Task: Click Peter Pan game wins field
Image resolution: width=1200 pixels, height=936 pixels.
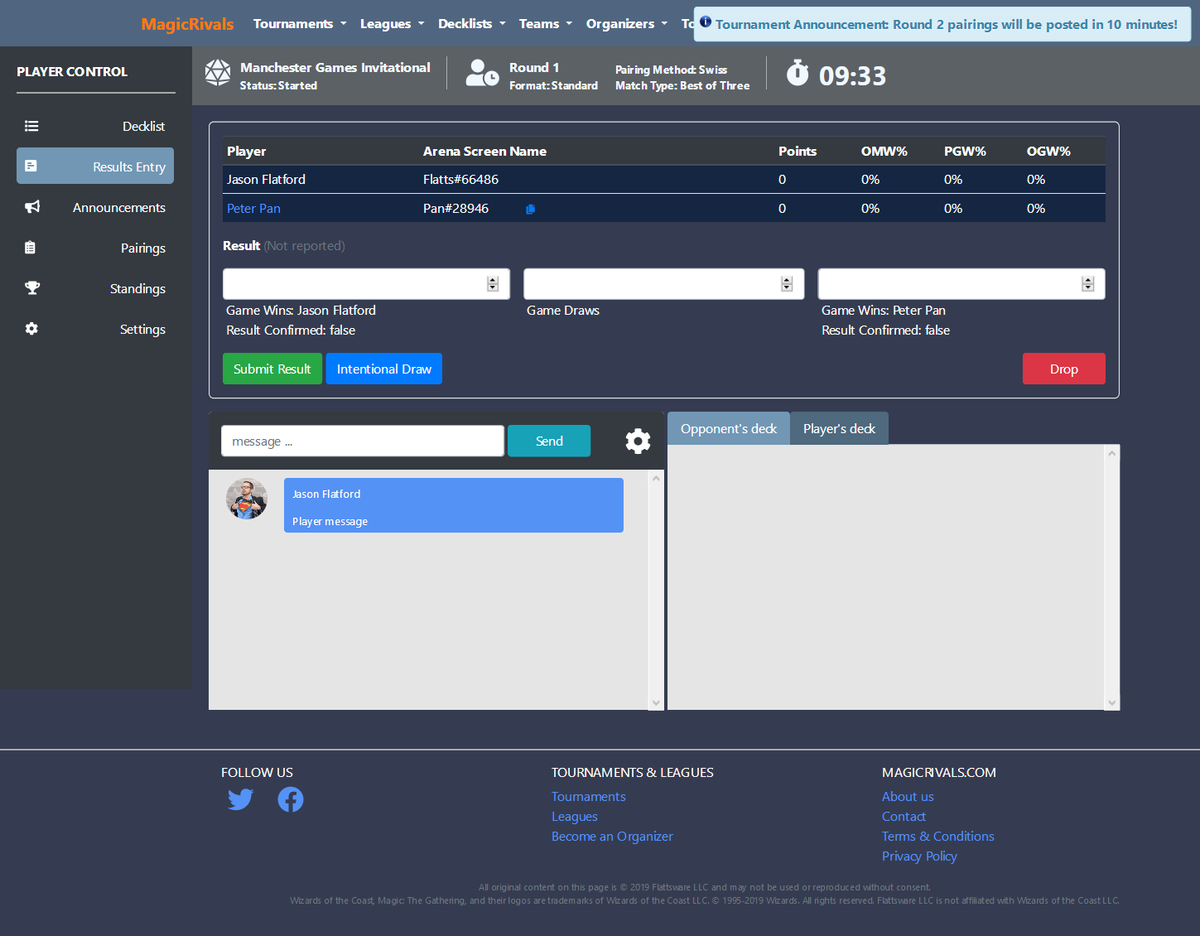Action: coord(961,284)
